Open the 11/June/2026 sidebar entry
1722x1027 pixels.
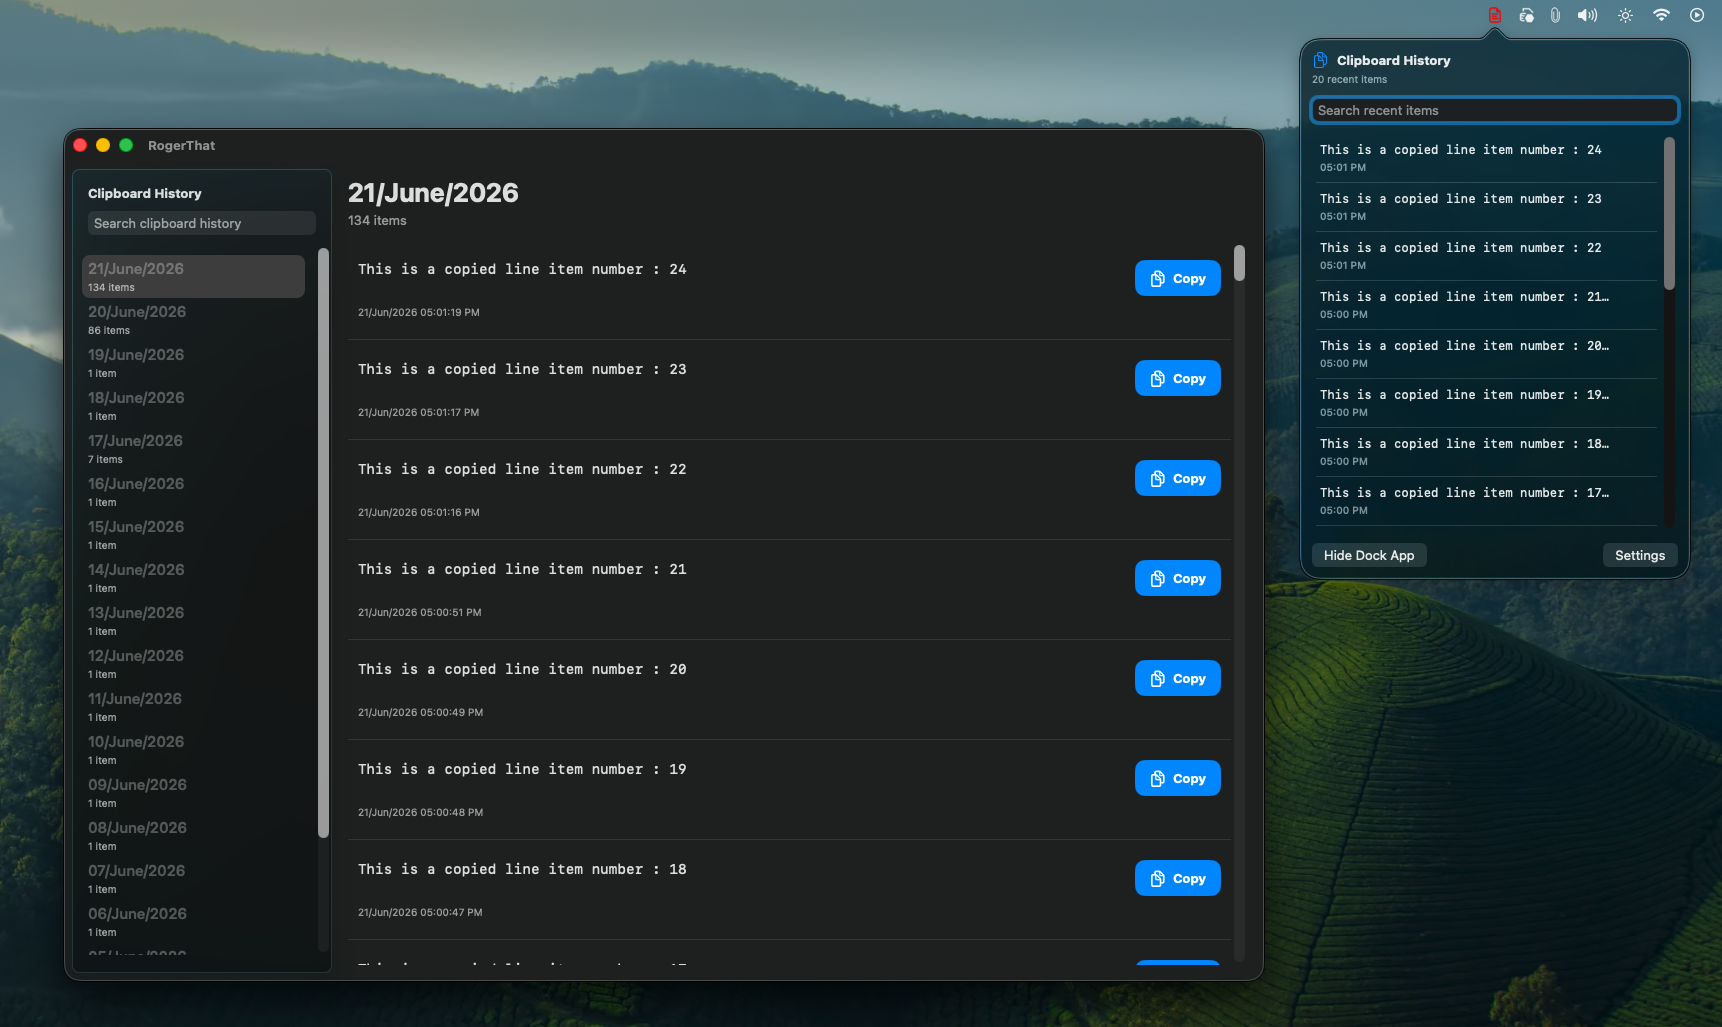tap(194, 706)
